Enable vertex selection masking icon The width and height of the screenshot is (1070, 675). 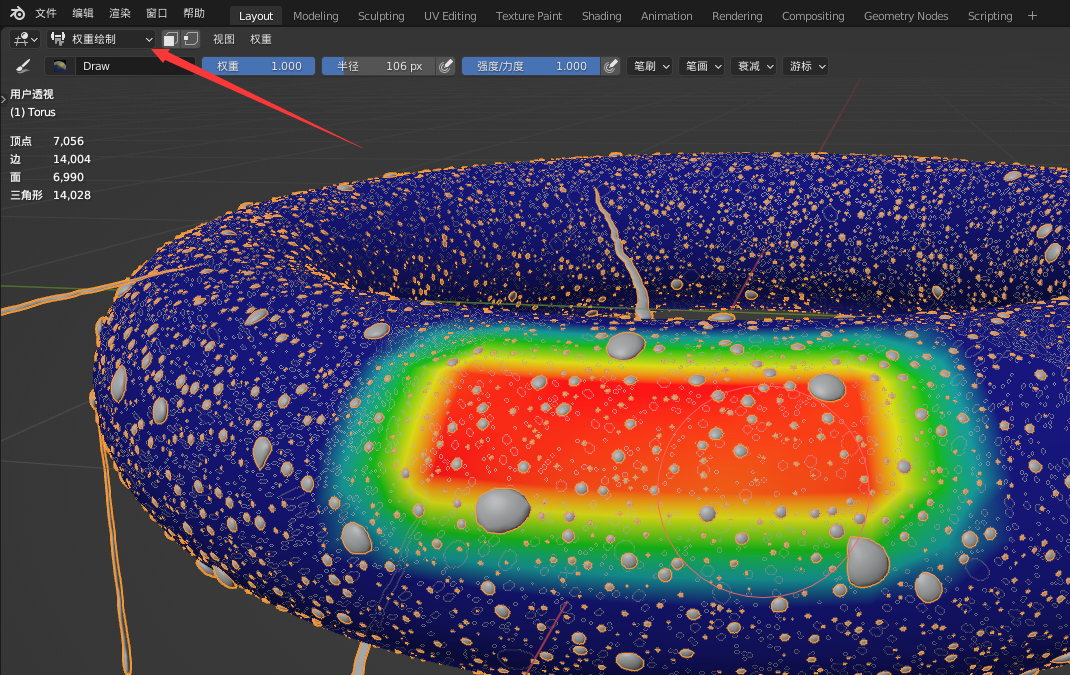click(x=190, y=39)
